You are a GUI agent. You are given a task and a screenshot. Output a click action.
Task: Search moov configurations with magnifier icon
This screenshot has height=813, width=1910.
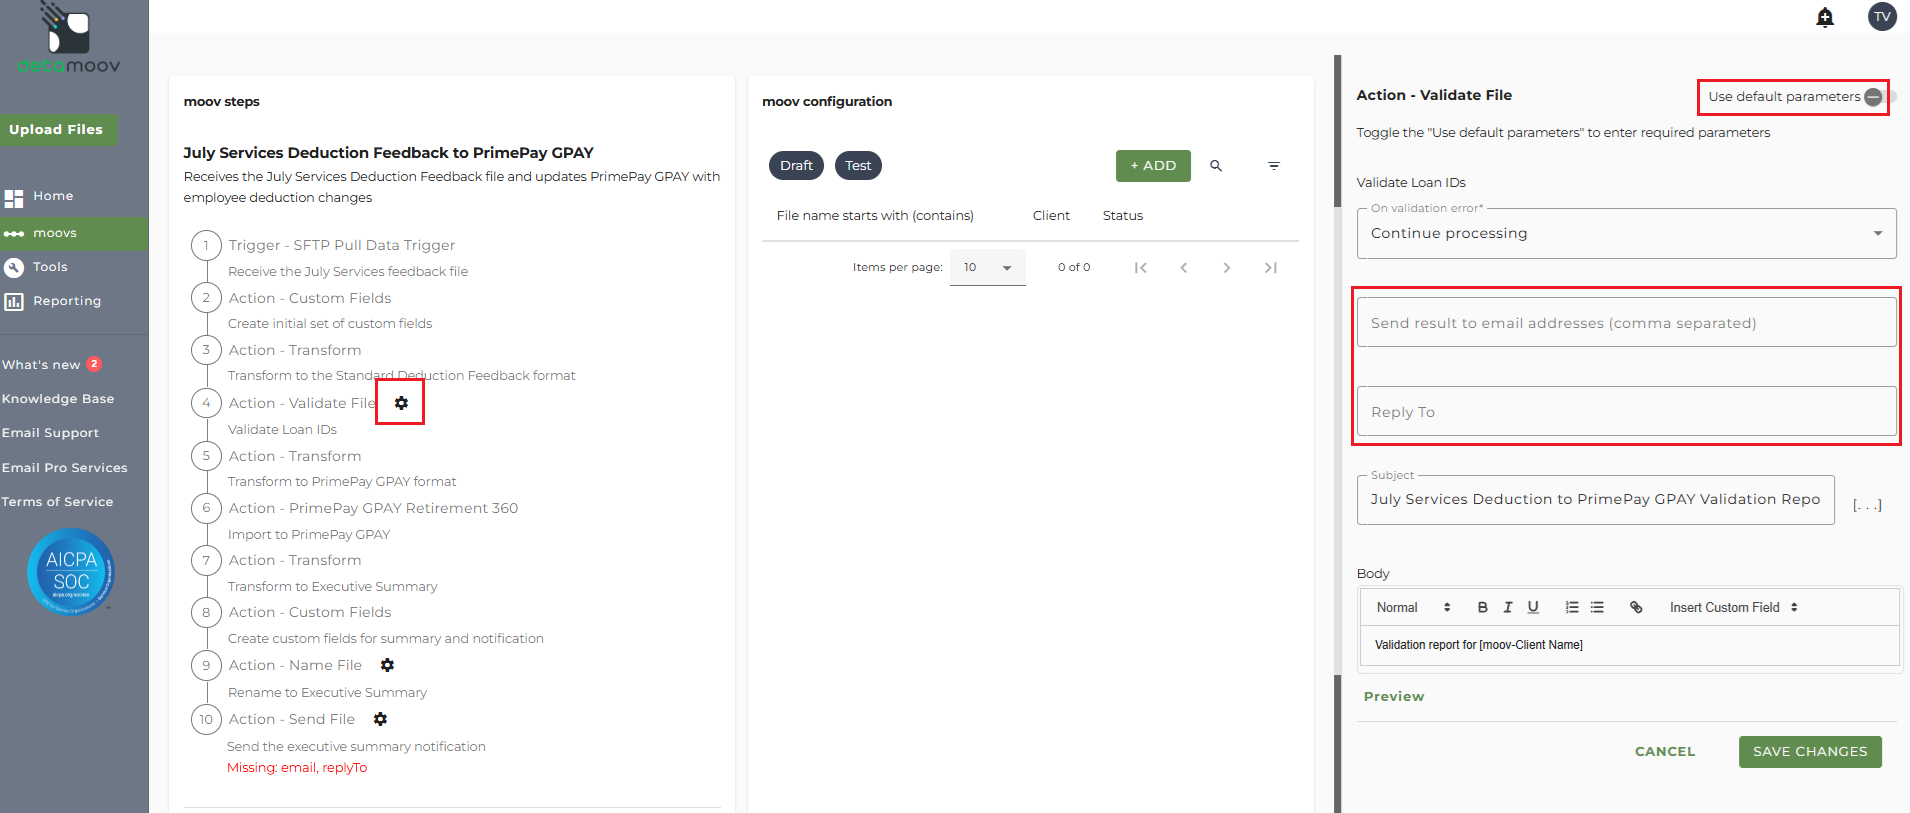[1216, 166]
